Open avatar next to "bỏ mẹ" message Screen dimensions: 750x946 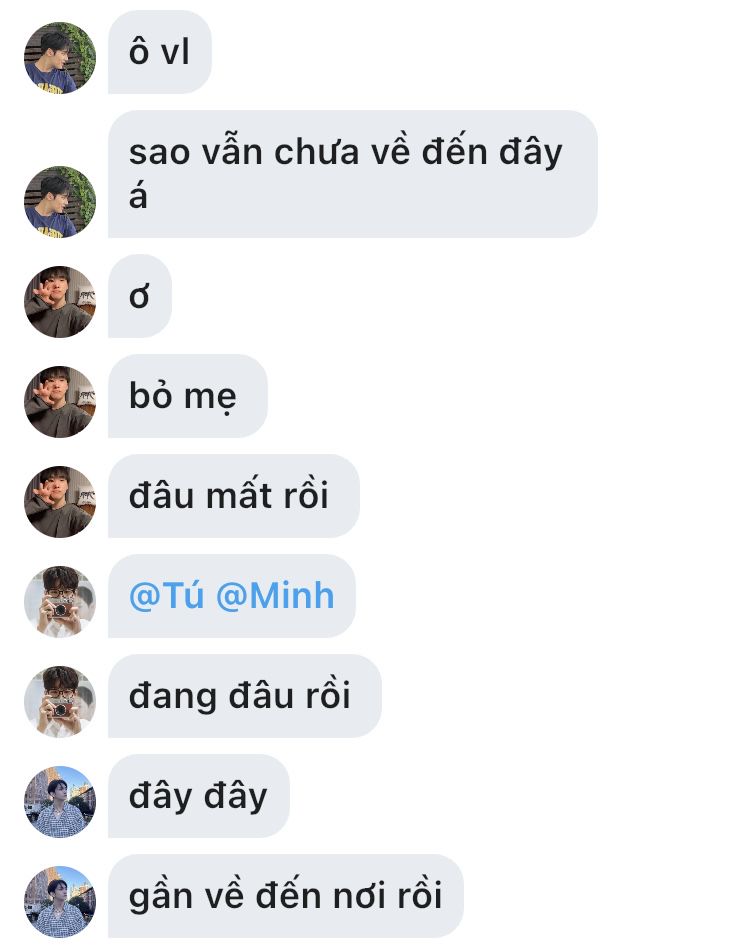coord(60,402)
